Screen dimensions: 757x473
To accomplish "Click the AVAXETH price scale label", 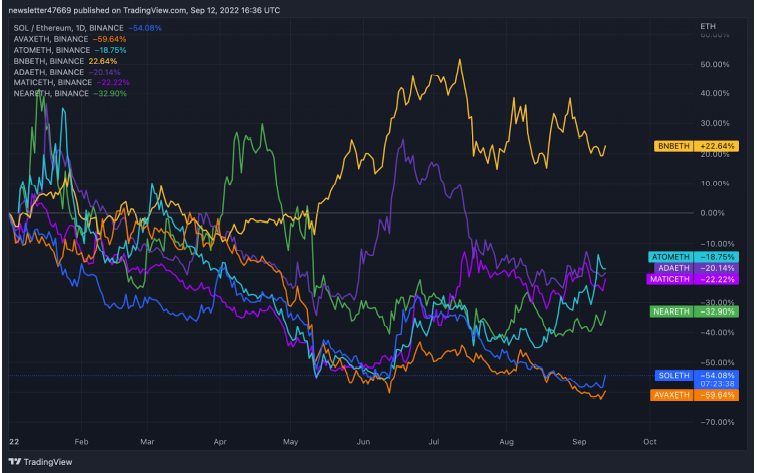I will click(672, 395).
